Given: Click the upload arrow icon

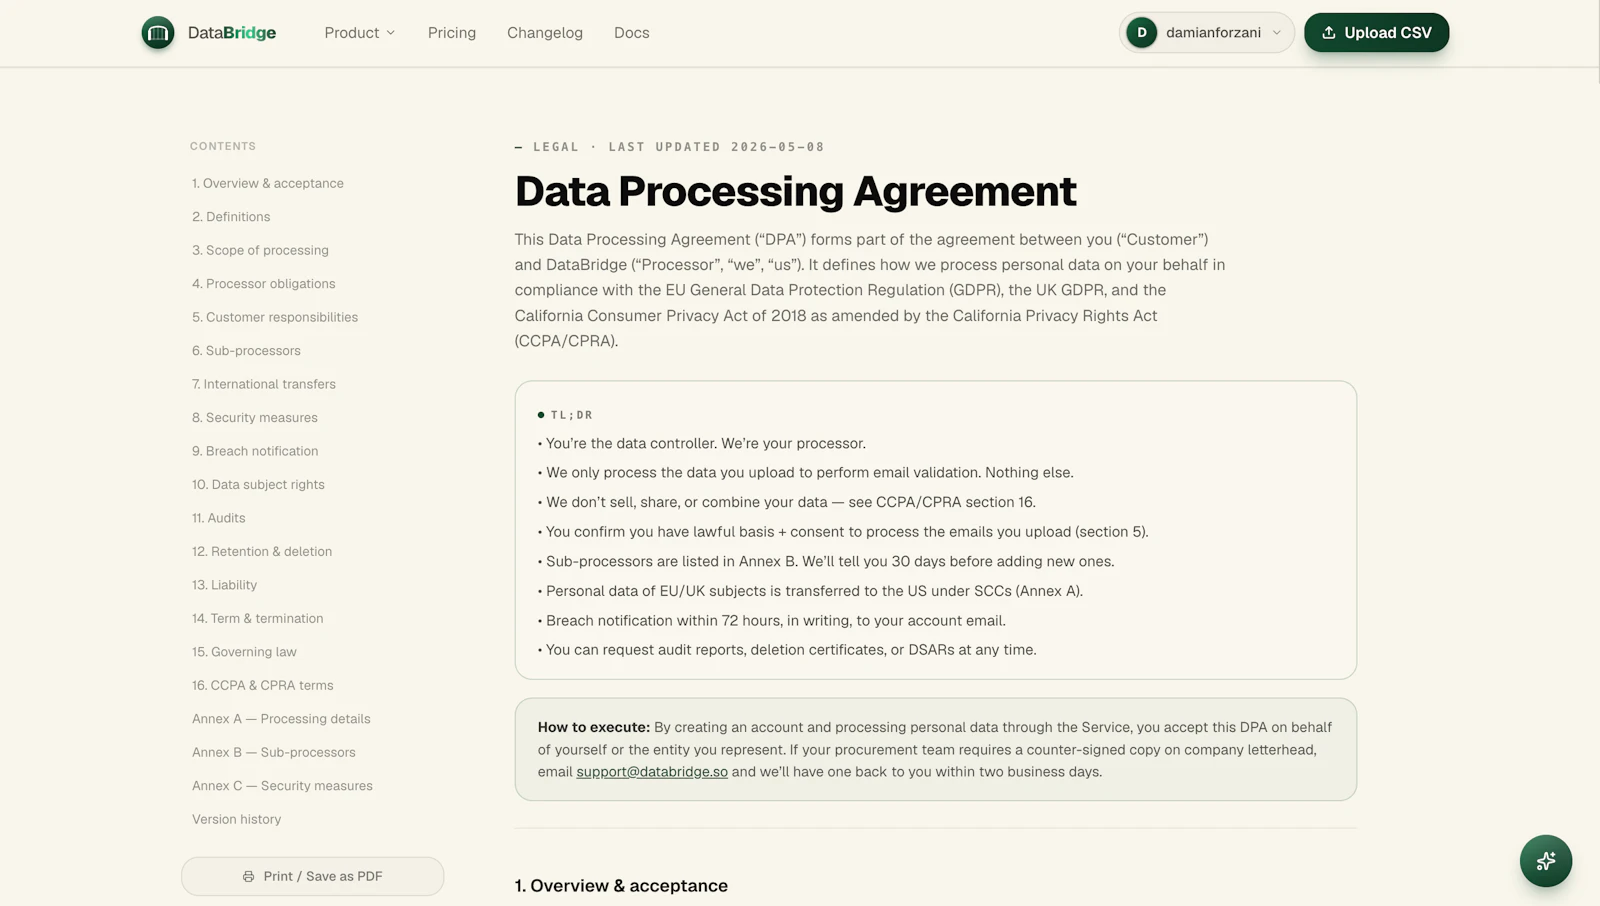Looking at the screenshot, I should (x=1329, y=33).
